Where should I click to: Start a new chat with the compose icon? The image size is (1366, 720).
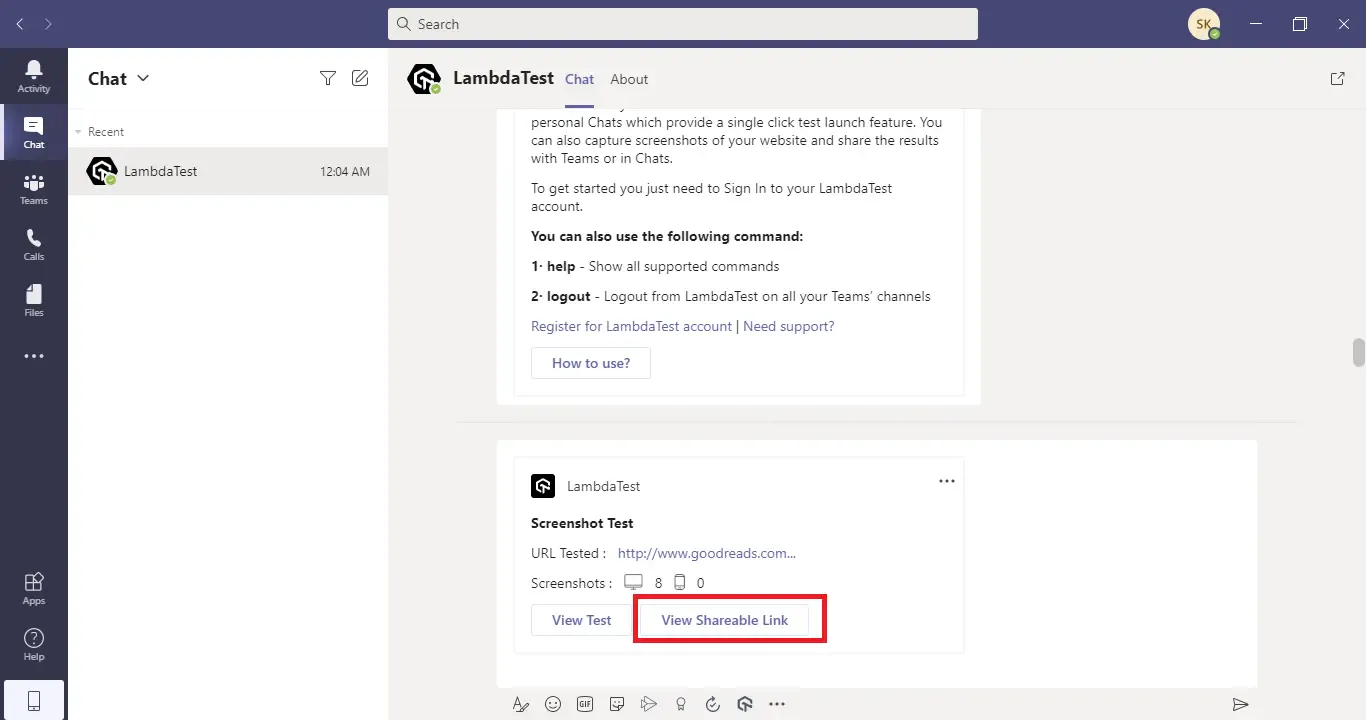pos(360,77)
